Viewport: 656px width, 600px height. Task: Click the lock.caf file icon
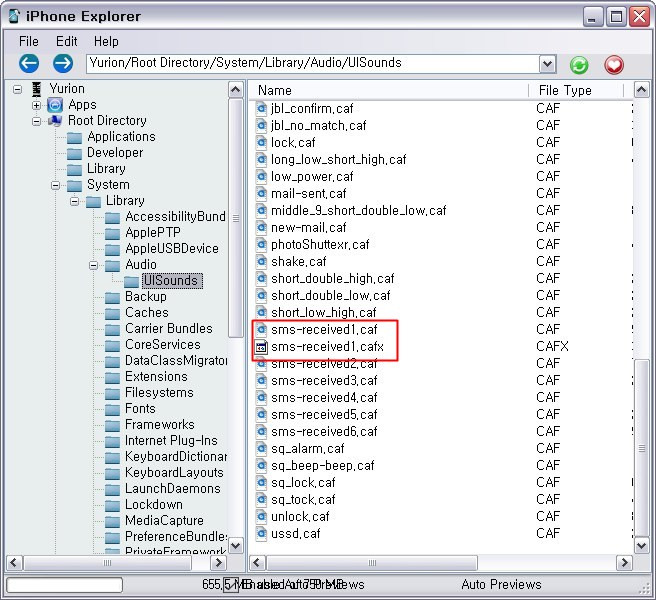[261, 143]
